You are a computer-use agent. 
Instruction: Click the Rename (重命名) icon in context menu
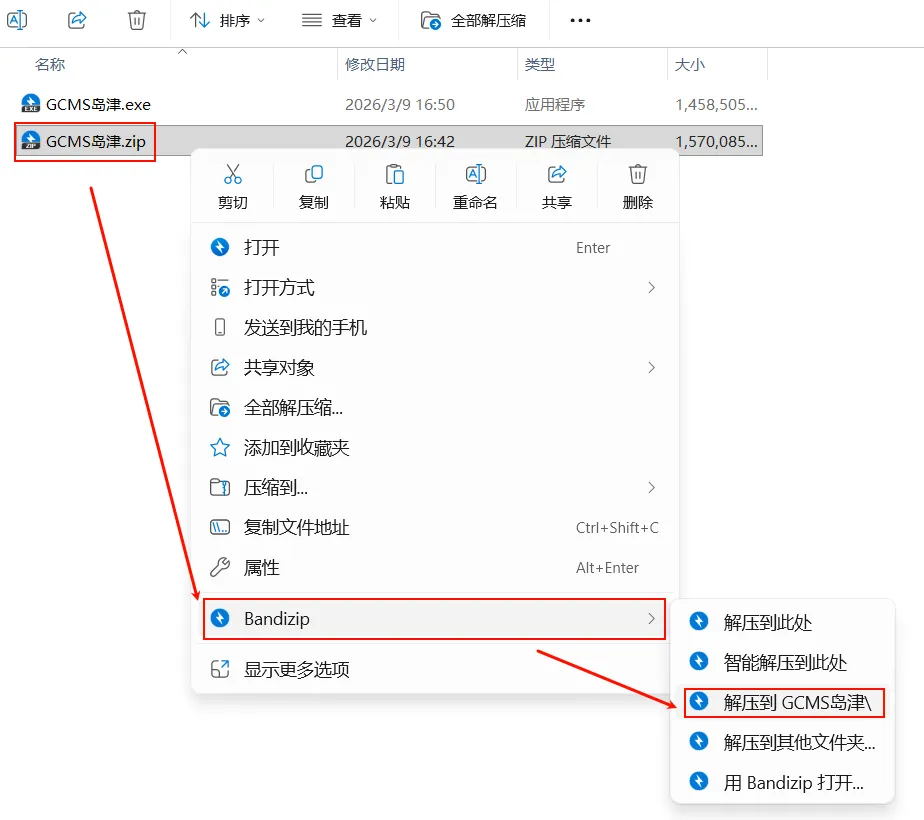pos(475,175)
